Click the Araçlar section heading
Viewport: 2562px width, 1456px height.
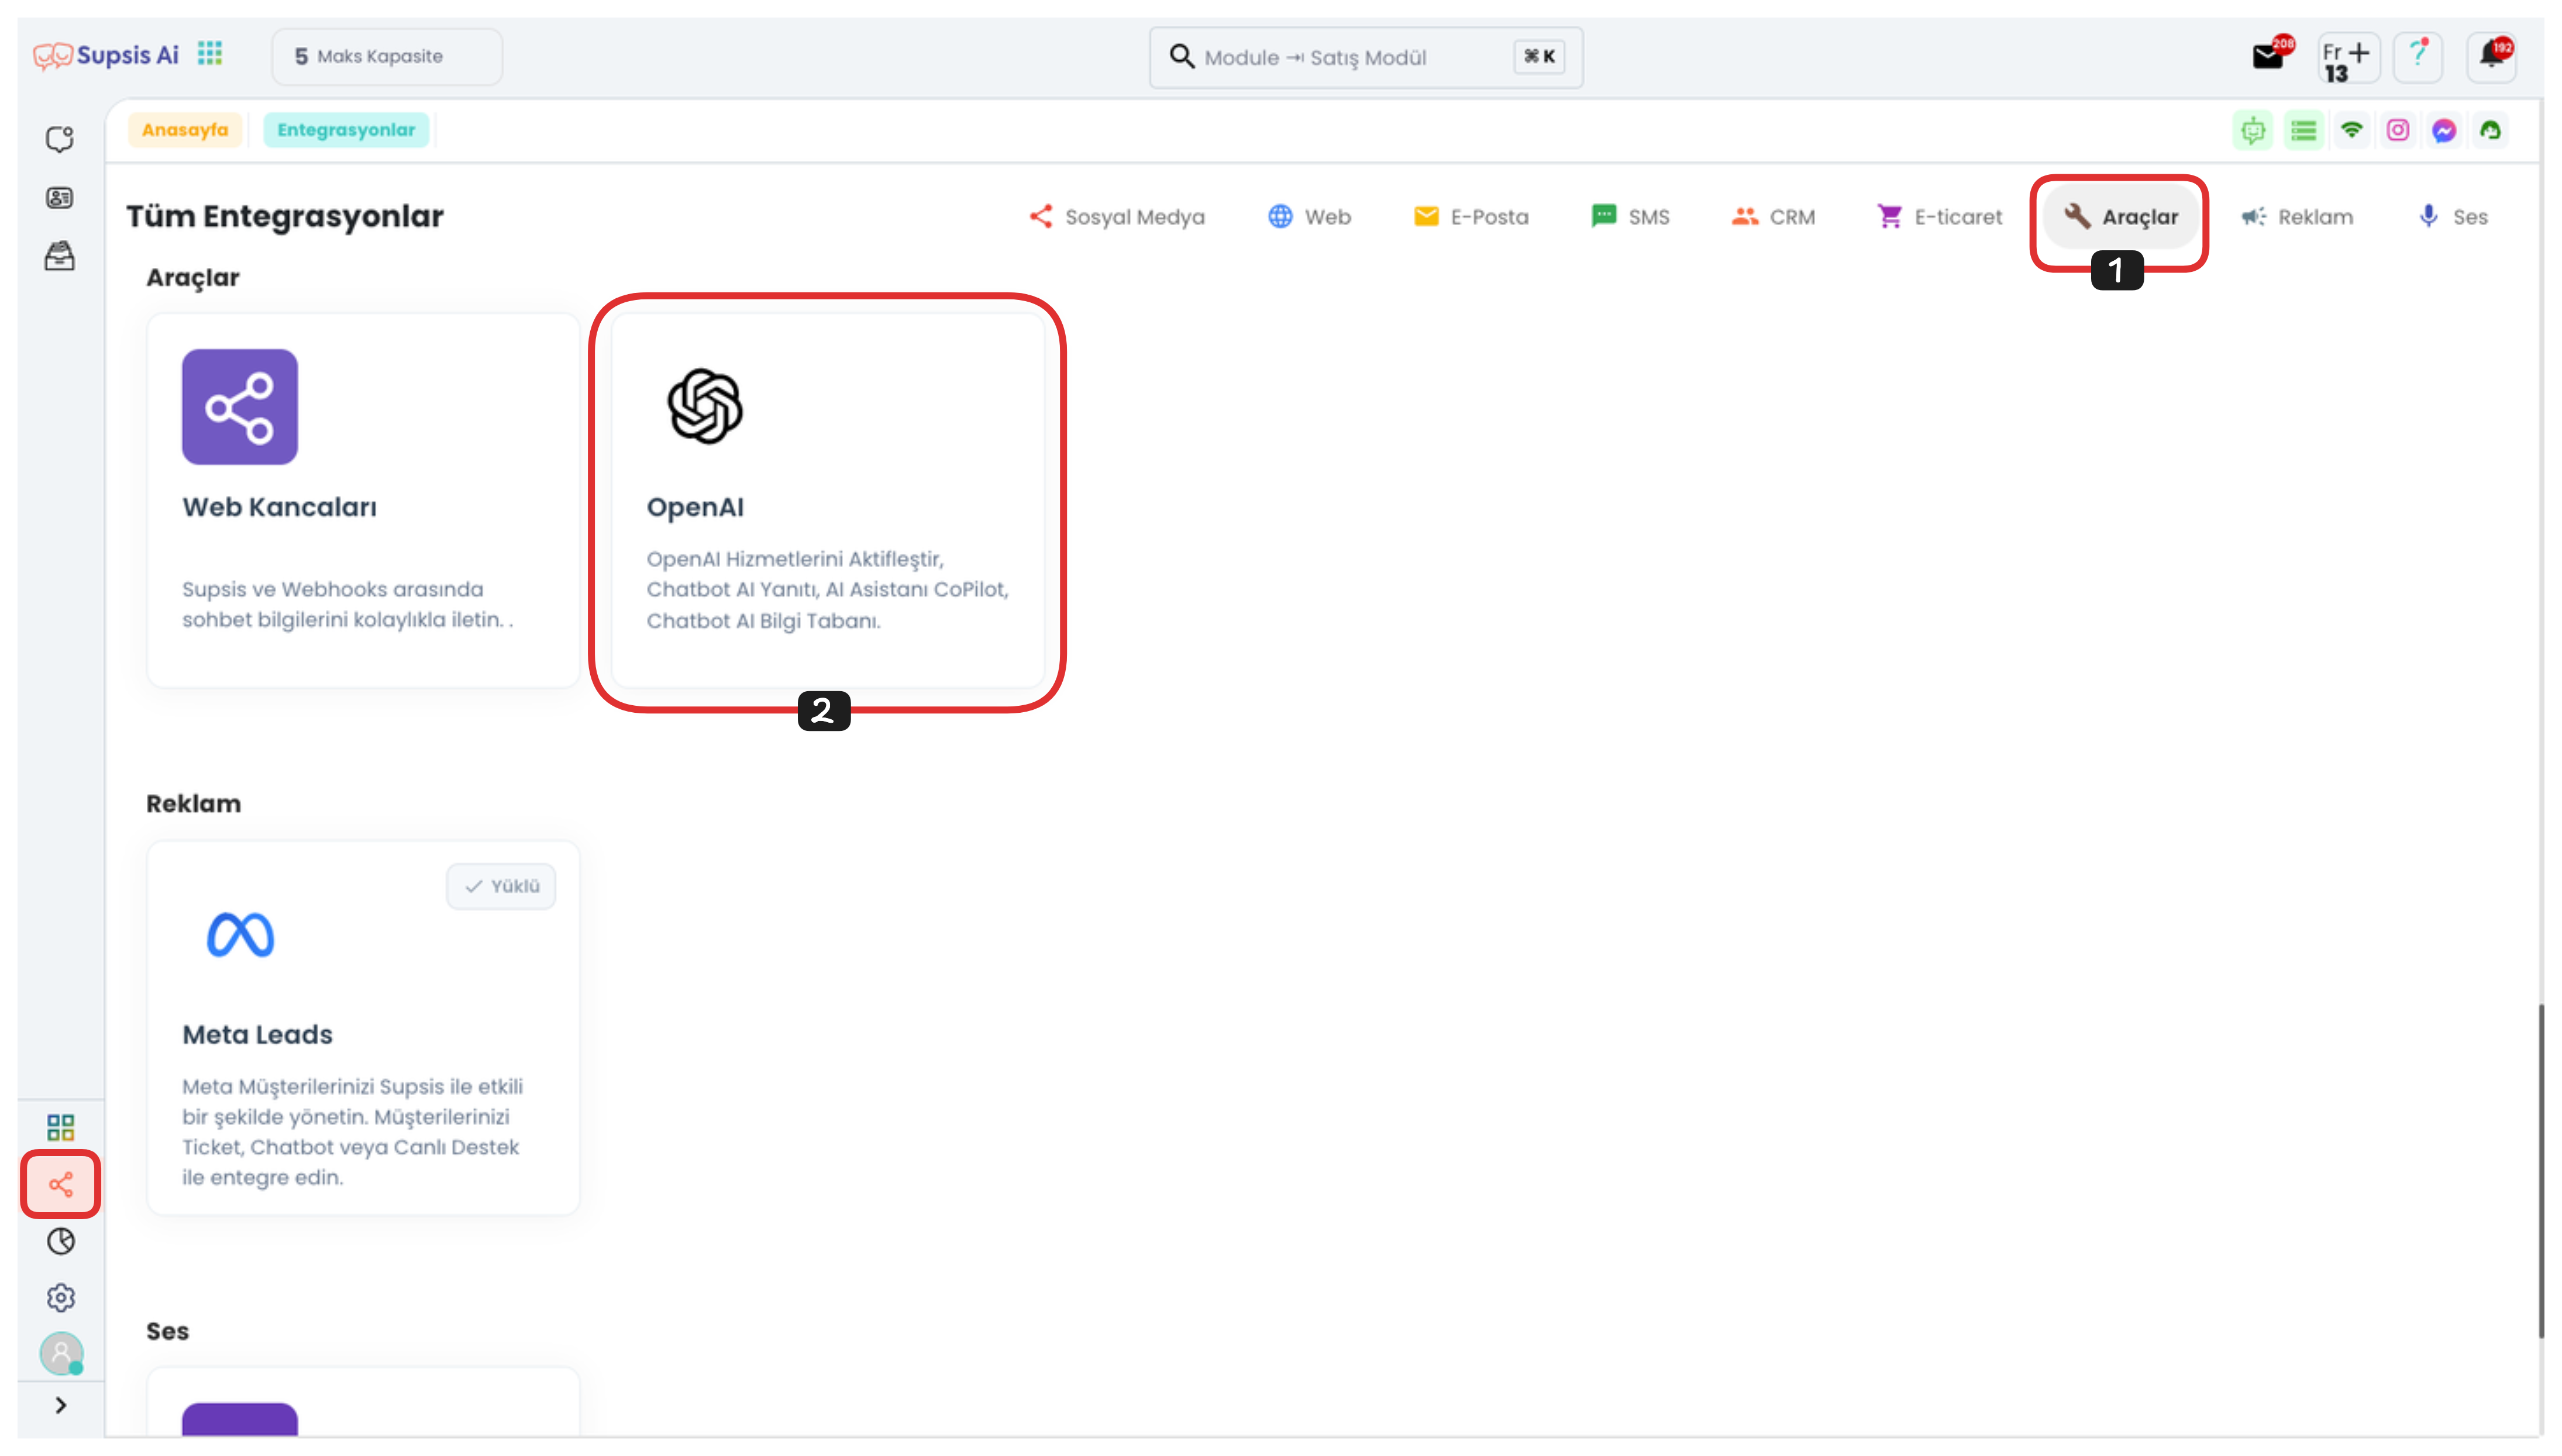[193, 278]
